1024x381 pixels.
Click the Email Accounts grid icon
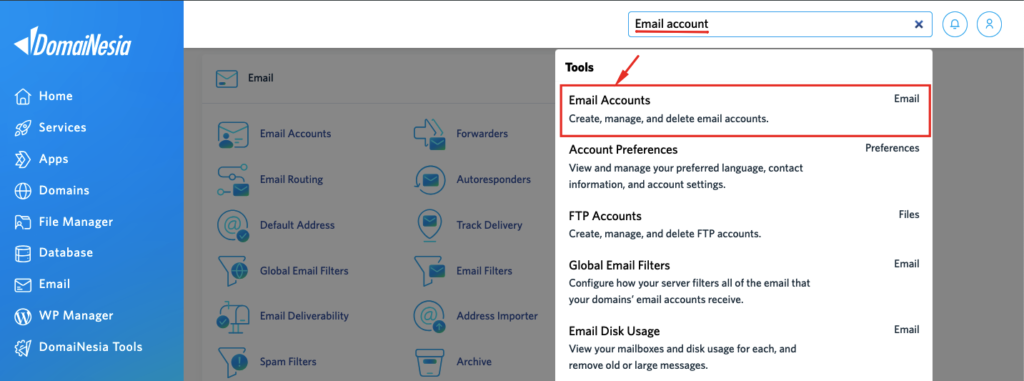pos(232,134)
